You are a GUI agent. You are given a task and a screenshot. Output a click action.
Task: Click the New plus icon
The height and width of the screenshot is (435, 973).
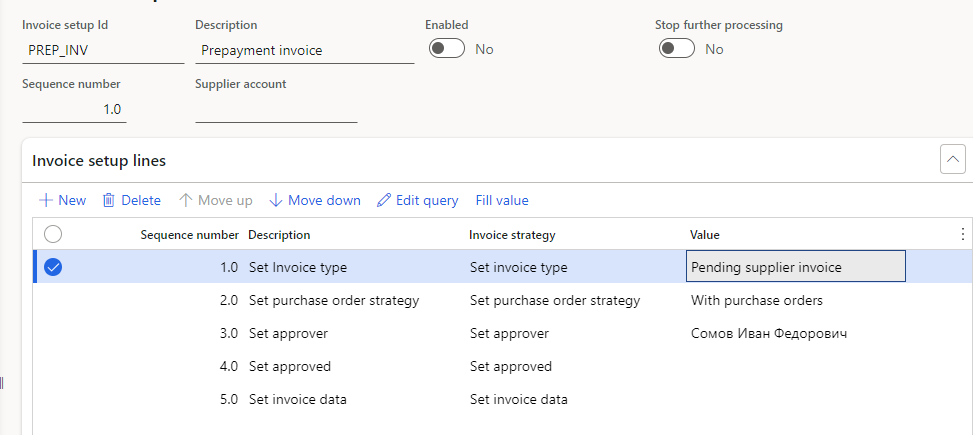pos(46,200)
